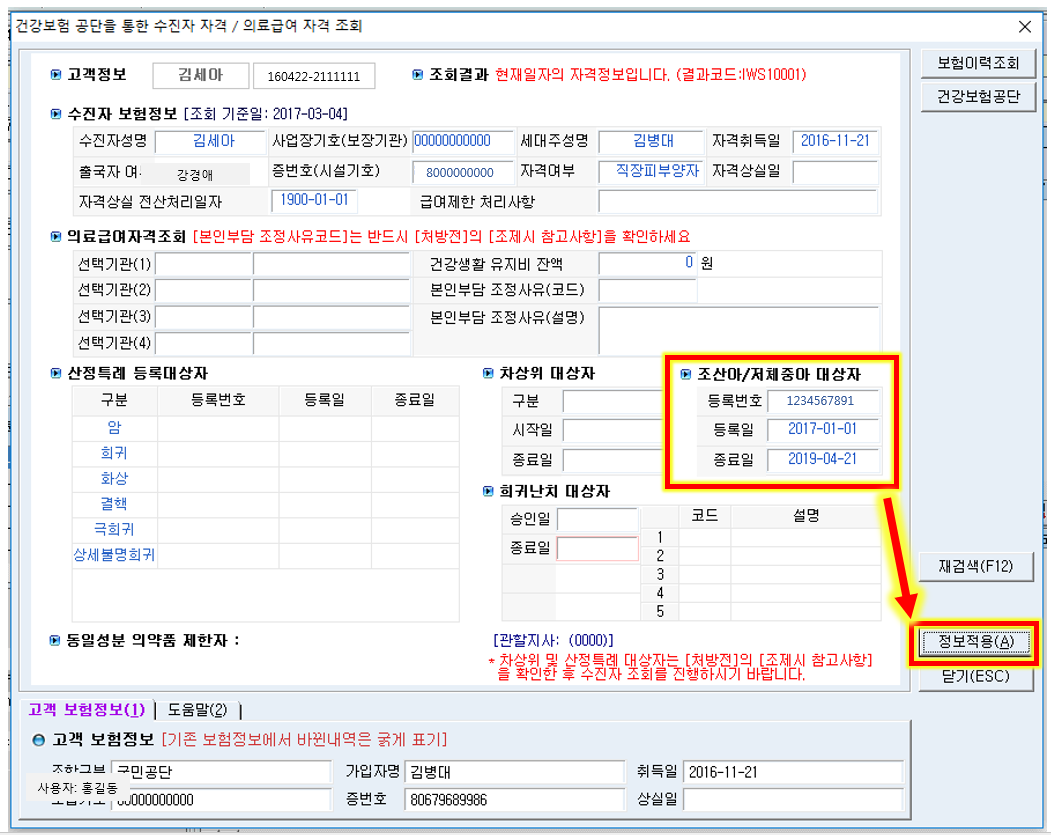Click the 산정특례 등록대상자 header icon
The height and width of the screenshot is (835, 1051).
tap(55, 373)
